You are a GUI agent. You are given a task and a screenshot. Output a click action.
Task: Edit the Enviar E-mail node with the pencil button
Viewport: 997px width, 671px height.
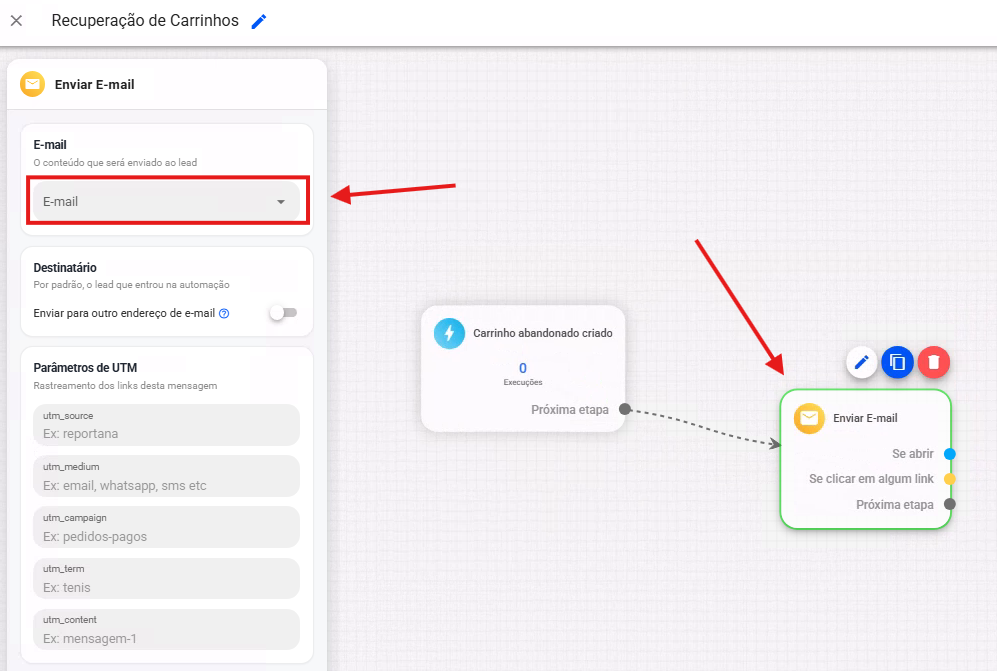(x=862, y=363)
